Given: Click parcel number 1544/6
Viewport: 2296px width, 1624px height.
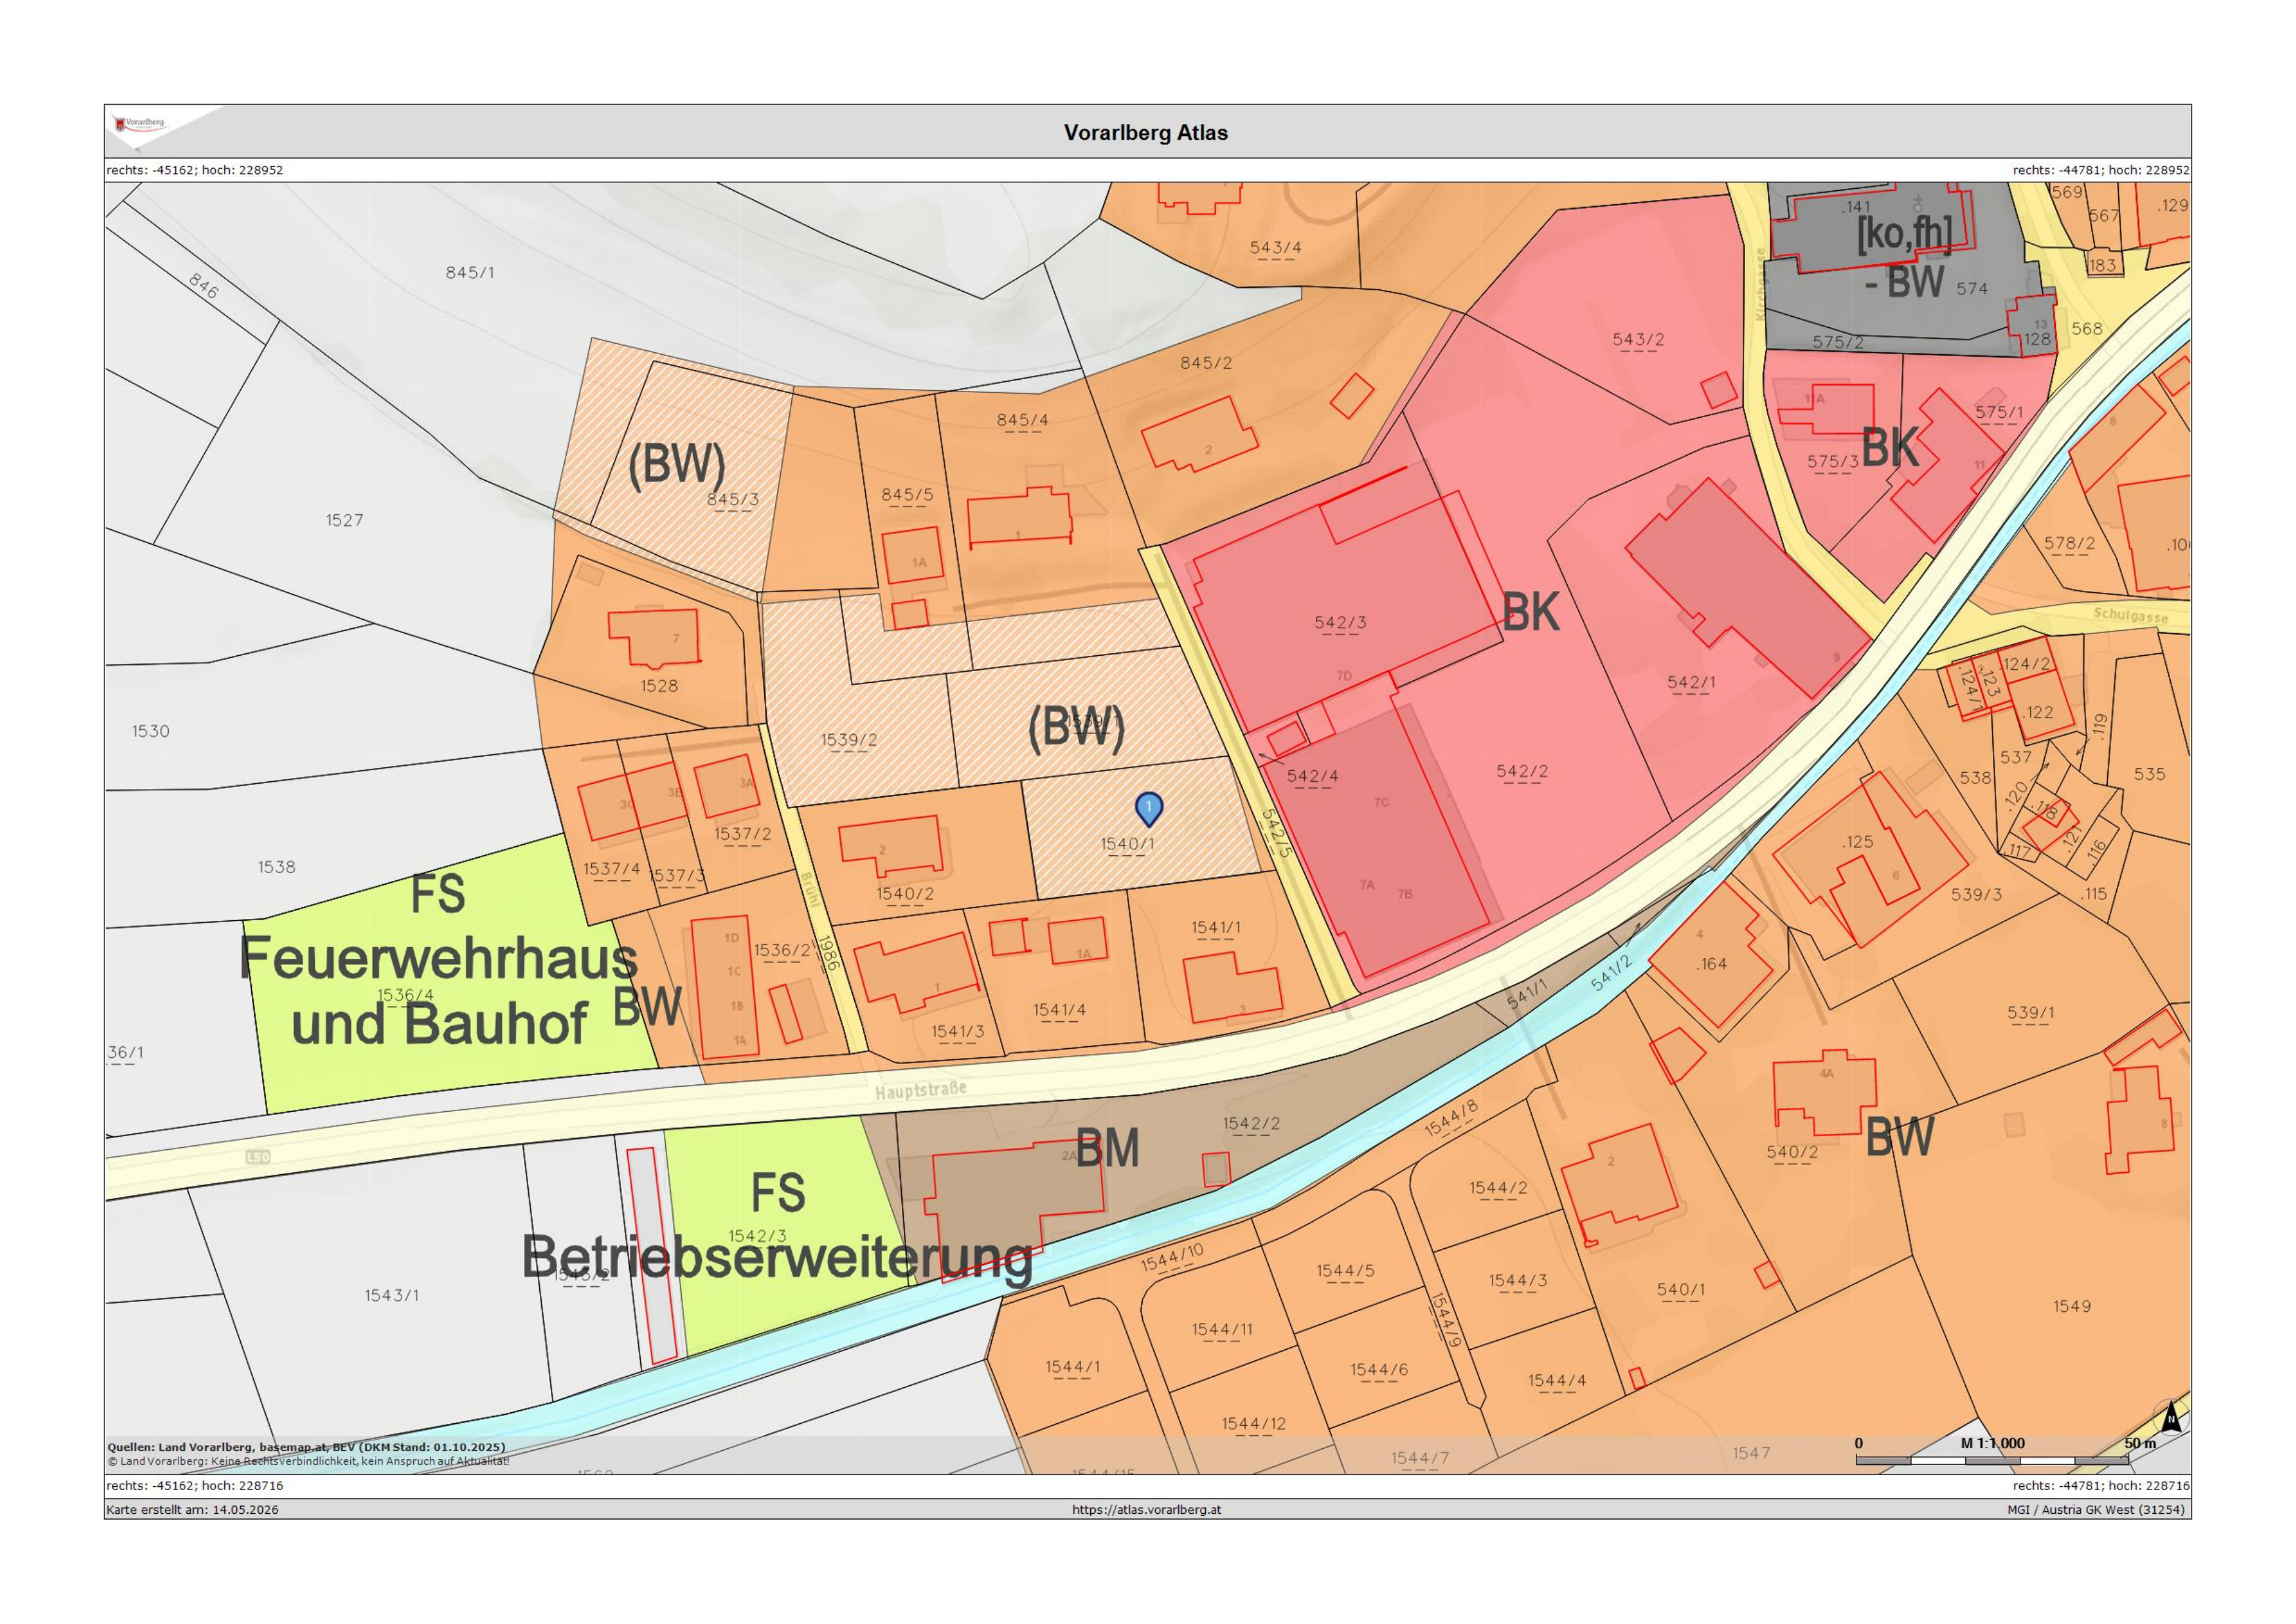Looking at the screenshot, I should [x=1379, y=1369].
